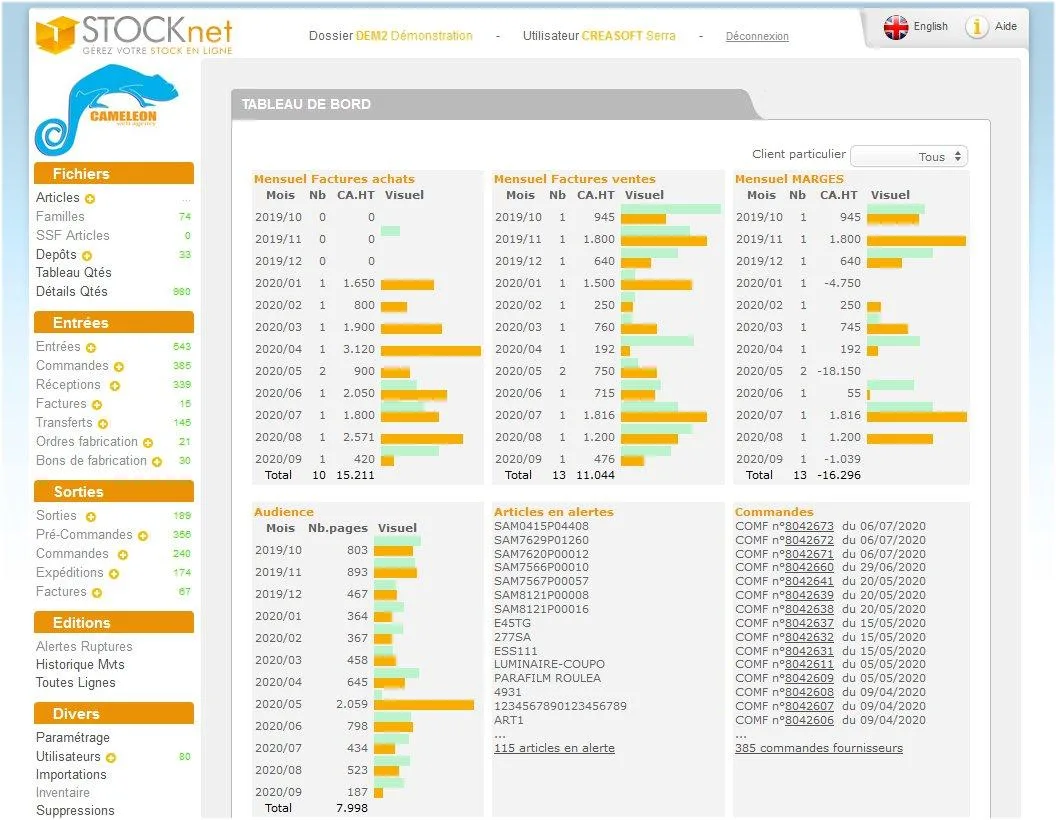Open Importations page
Image resolution: width=1056 pixels, height=820 pixels.
tap(71, 774)
